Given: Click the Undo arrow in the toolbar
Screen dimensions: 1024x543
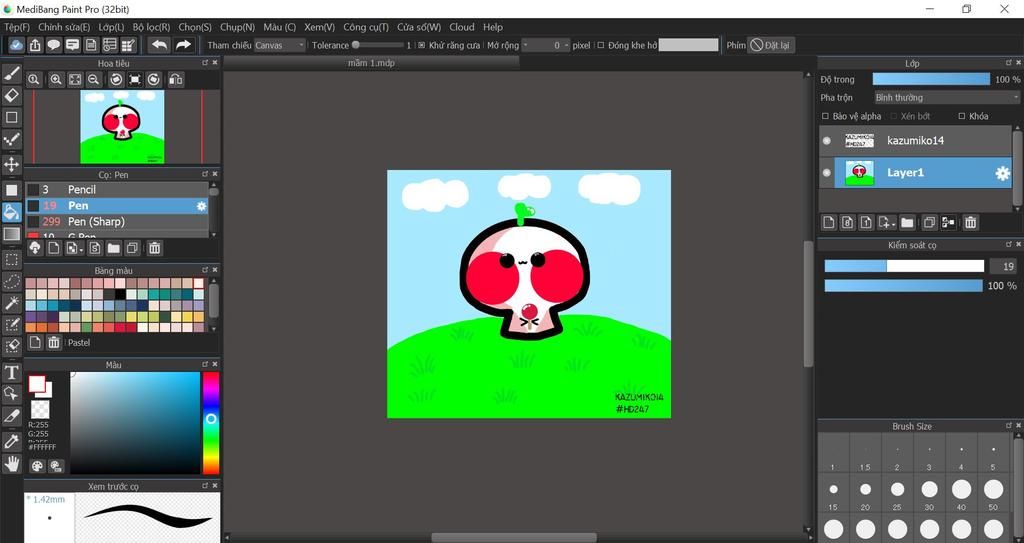Looking at the screenshot, I should tap(159, 44).
